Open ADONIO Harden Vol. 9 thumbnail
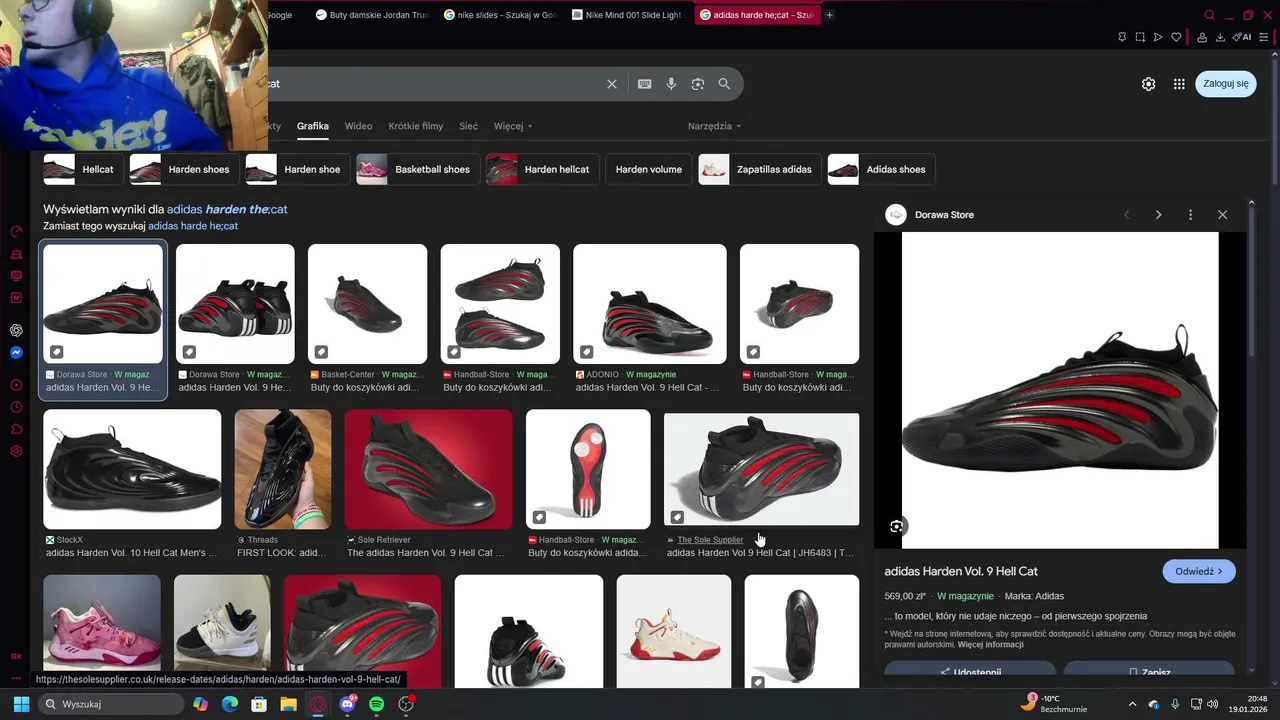The image size is (1280, 720). click(650, 304)
